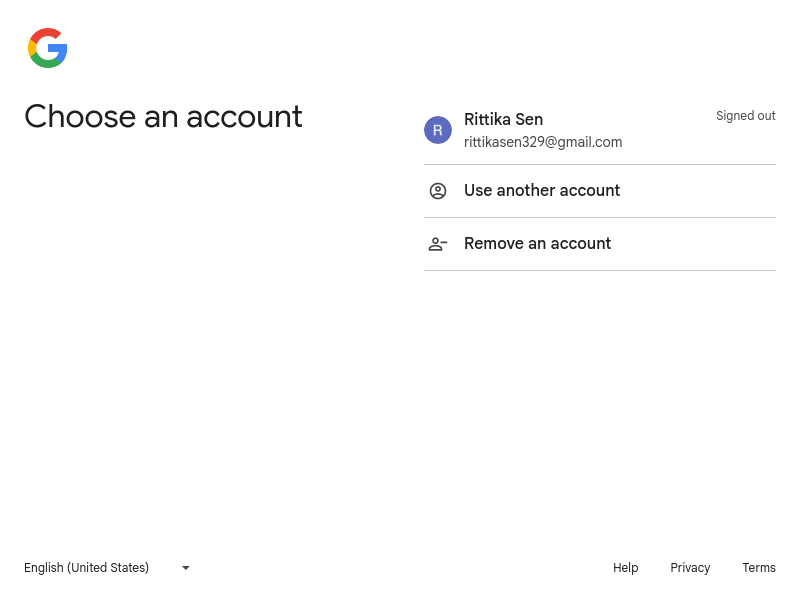Click the language dropdown arrow
800x600 pixels.
tap(186, 568)
